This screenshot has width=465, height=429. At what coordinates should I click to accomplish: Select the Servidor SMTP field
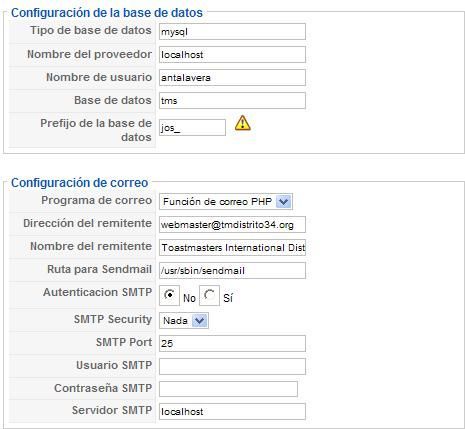pos(232,412)
